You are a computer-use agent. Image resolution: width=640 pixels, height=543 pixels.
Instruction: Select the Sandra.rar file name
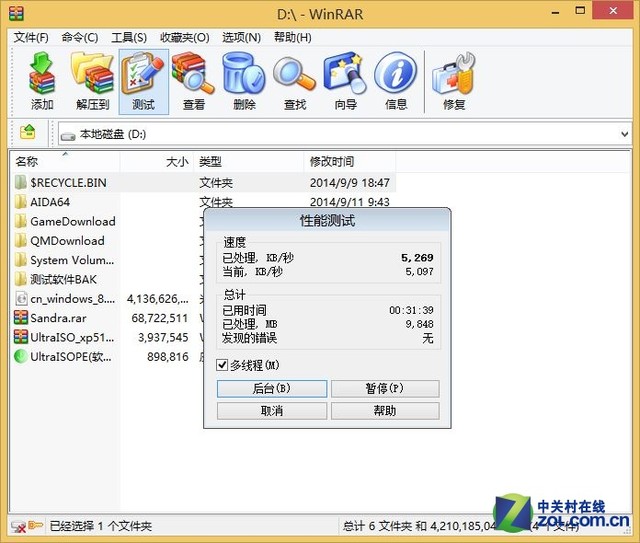point(58,318)
